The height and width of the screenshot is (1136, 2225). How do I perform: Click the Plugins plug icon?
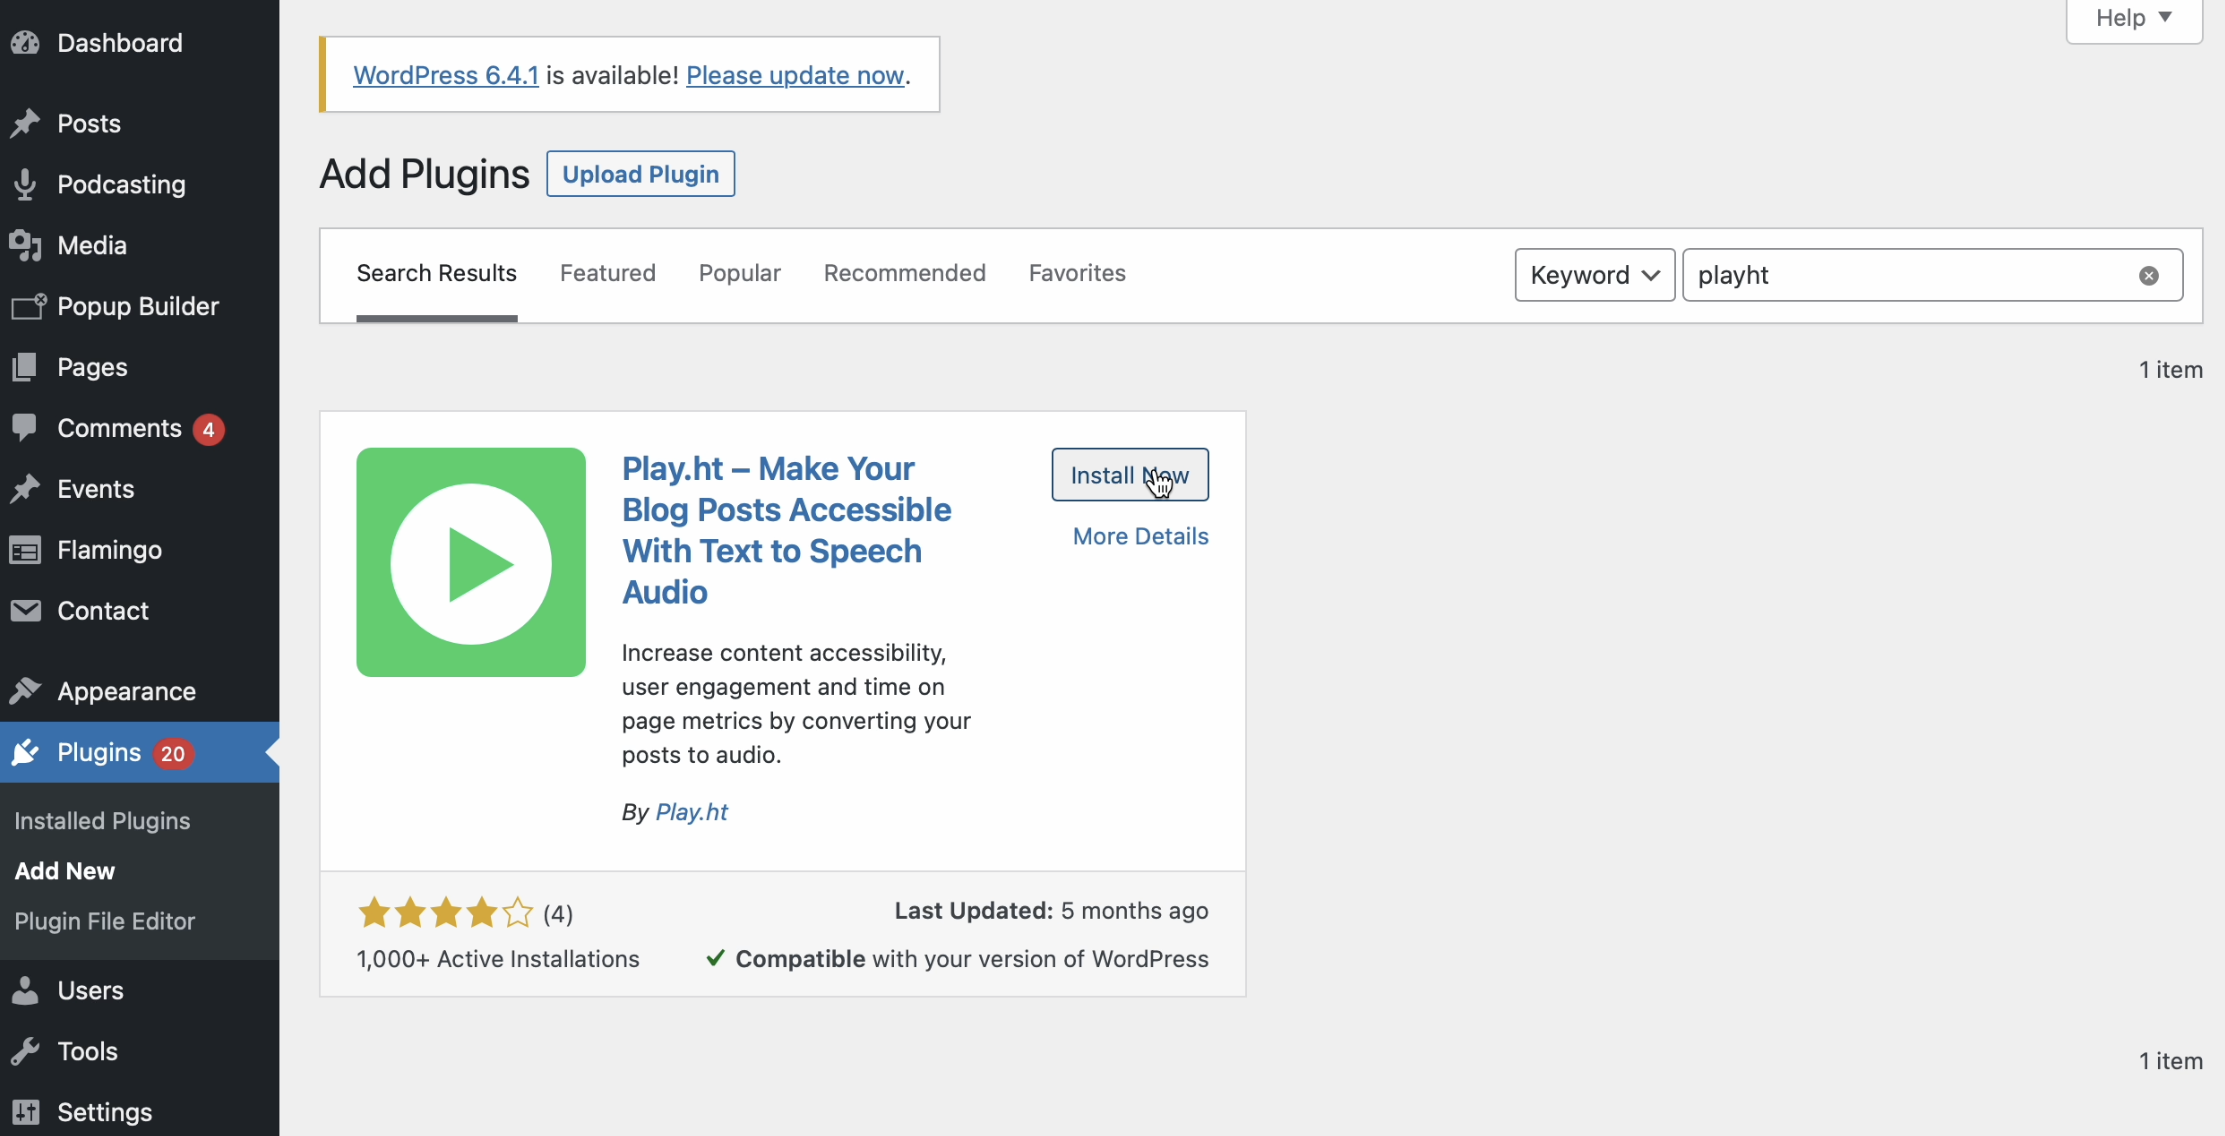(25, 752)
